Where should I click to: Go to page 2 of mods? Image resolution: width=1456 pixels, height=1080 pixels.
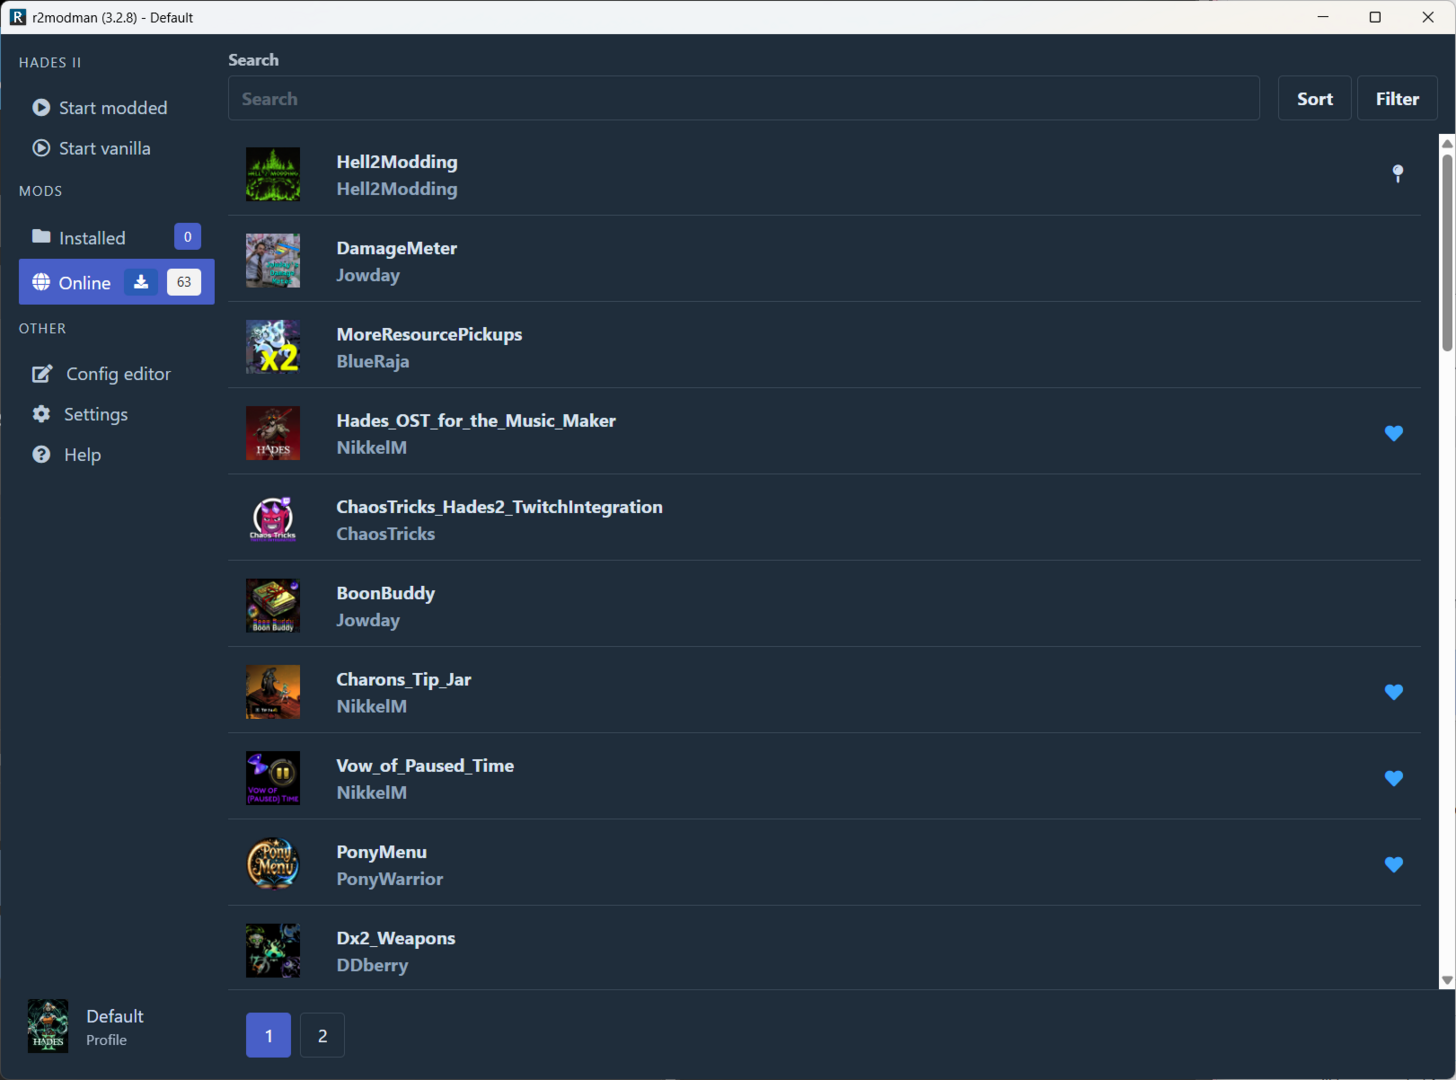[322, 1035]
